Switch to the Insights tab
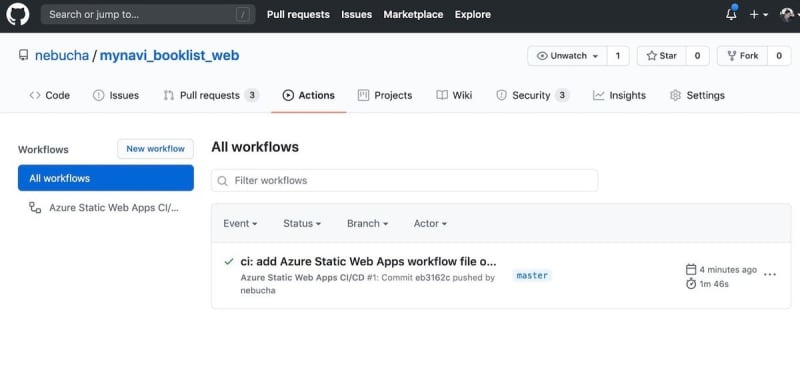 [x=619, y=95]
